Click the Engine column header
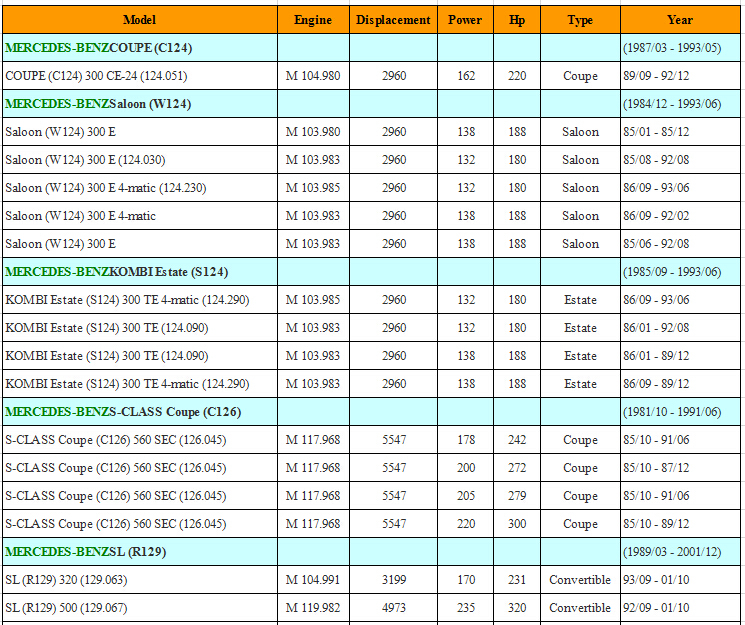The height and width of the screenshot is (625, 745). (313, 20)
